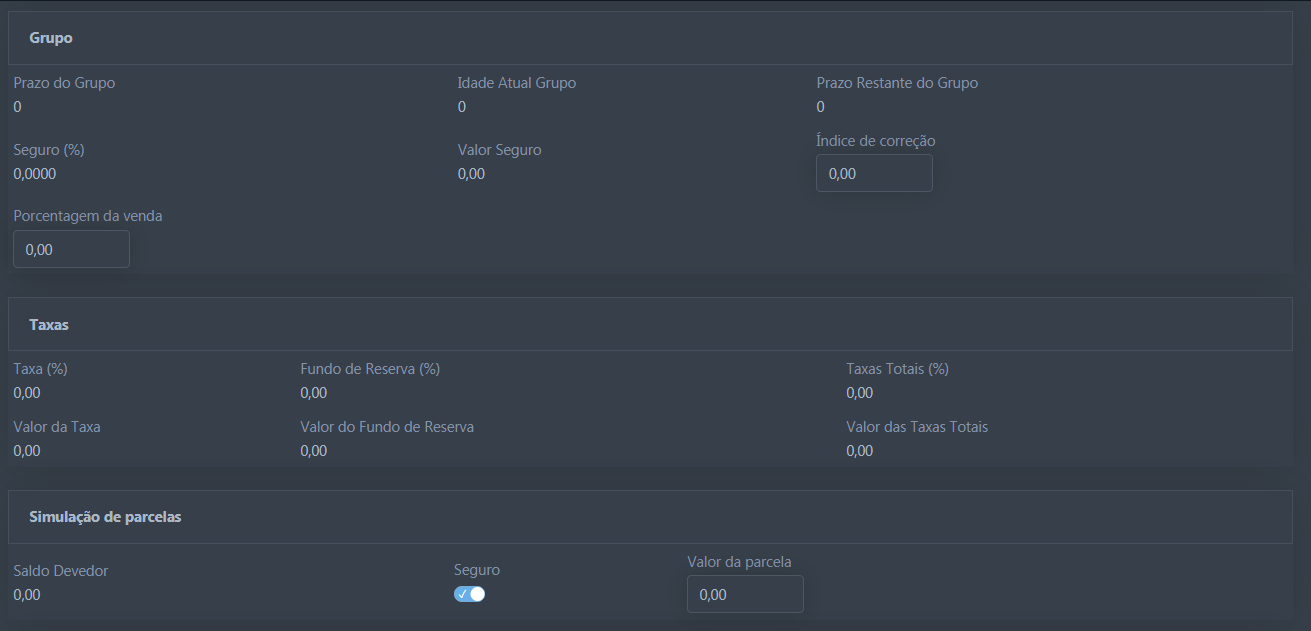Select the Saldo Devedor label
Viewport: 1311px width, 631px height.
tap(61, 571)
